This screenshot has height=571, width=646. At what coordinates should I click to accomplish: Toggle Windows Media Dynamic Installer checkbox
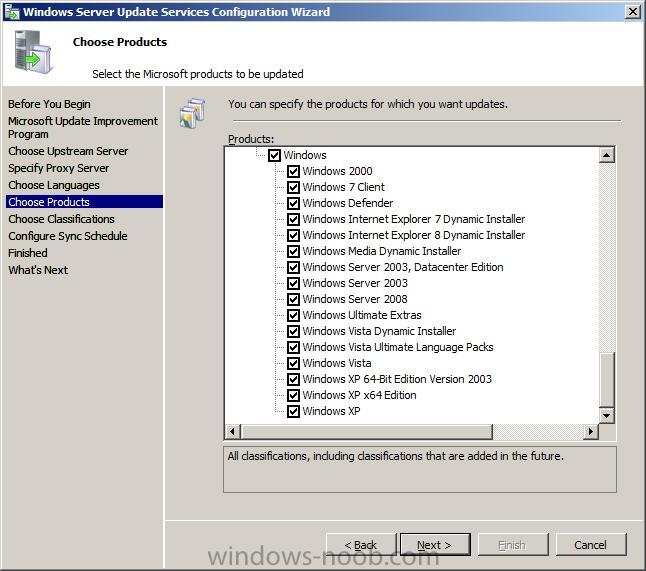(x=293, y=251)
